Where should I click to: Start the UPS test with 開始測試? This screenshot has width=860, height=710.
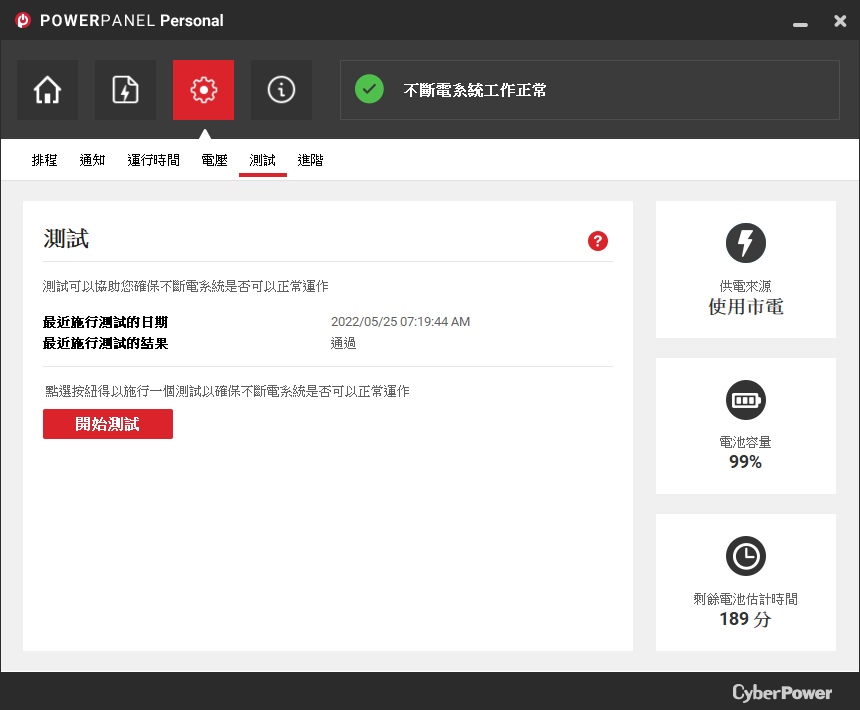pyautogui.click(x=108, y=424)
